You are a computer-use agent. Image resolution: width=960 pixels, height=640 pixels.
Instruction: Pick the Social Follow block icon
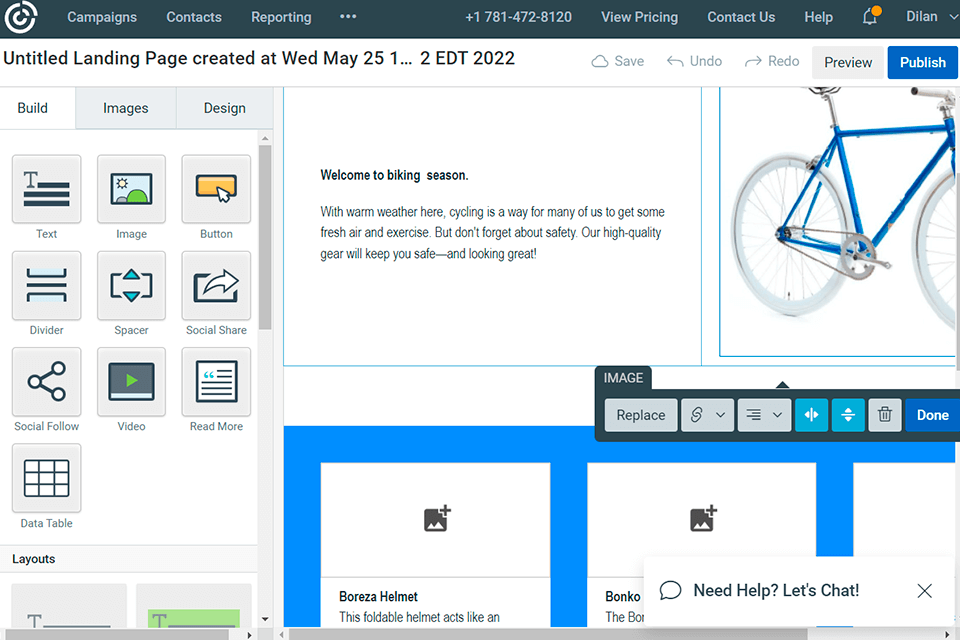[47, 382]
